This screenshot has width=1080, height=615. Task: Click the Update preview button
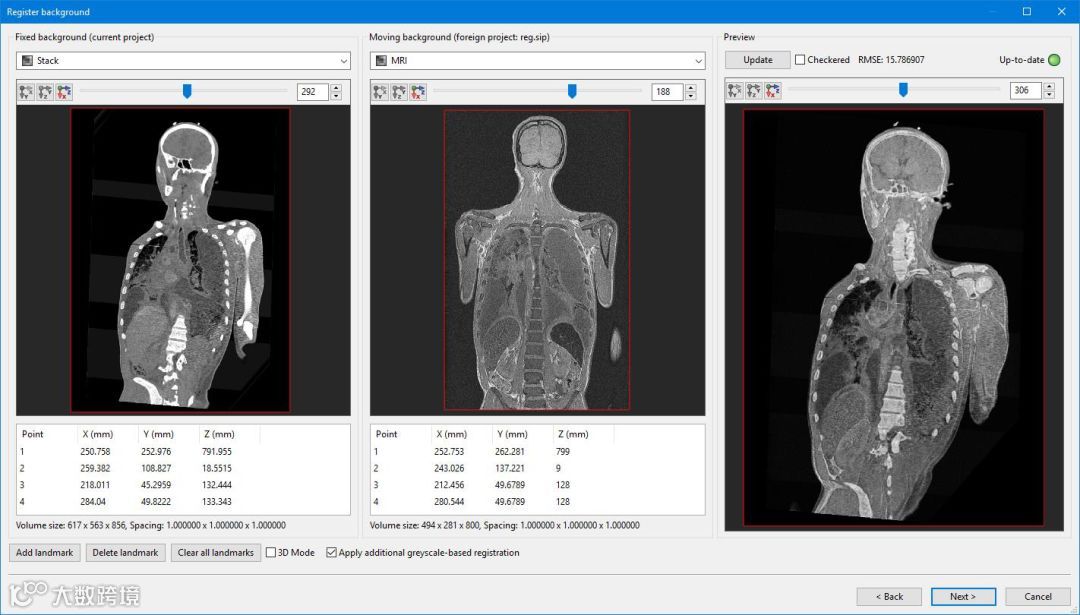(x=758, y=60)
